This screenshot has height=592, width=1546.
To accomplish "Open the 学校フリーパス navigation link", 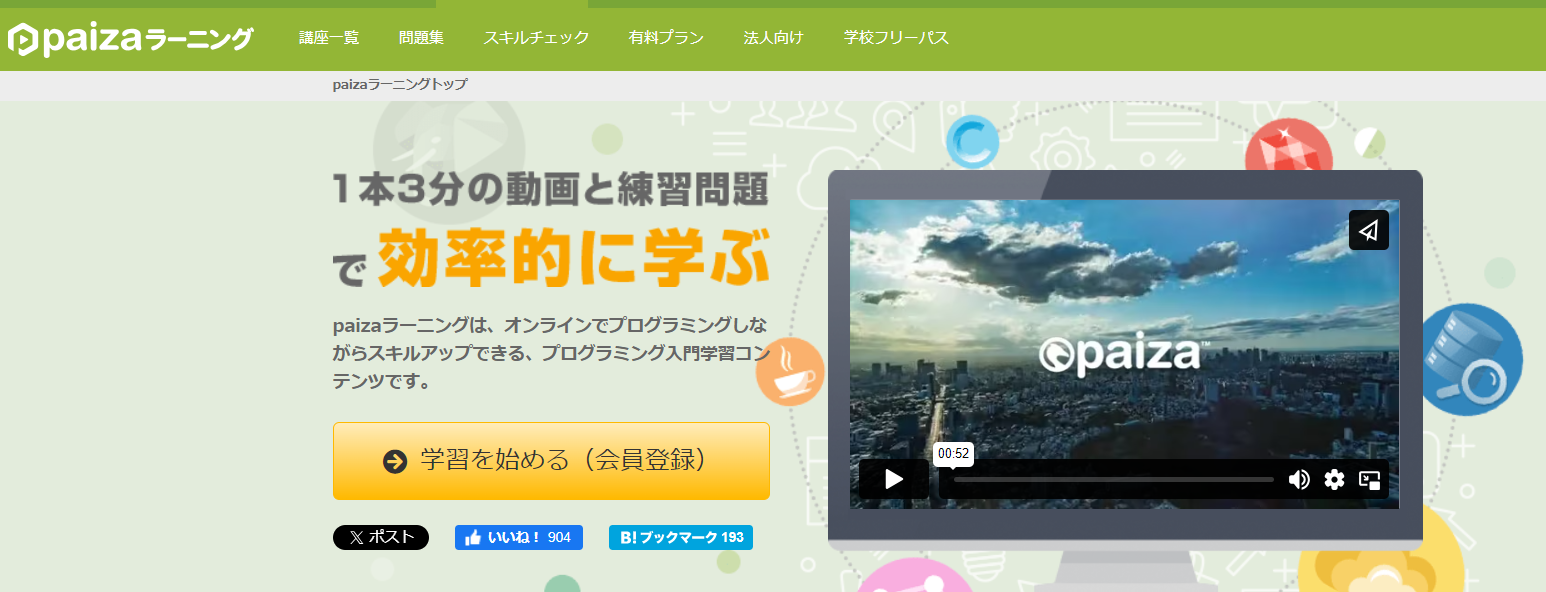I will [x=896, y=38].
